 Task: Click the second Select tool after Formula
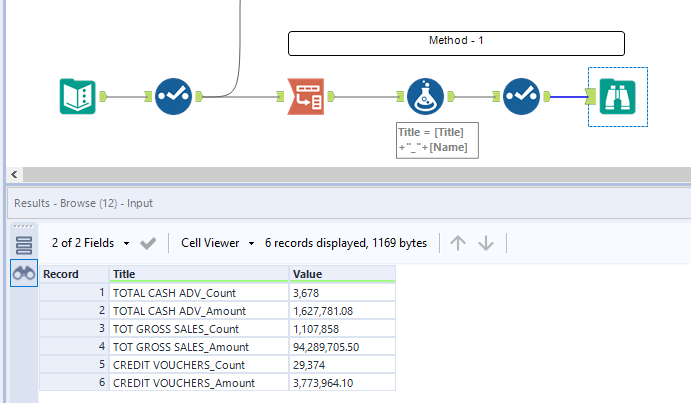pos(521,97)
